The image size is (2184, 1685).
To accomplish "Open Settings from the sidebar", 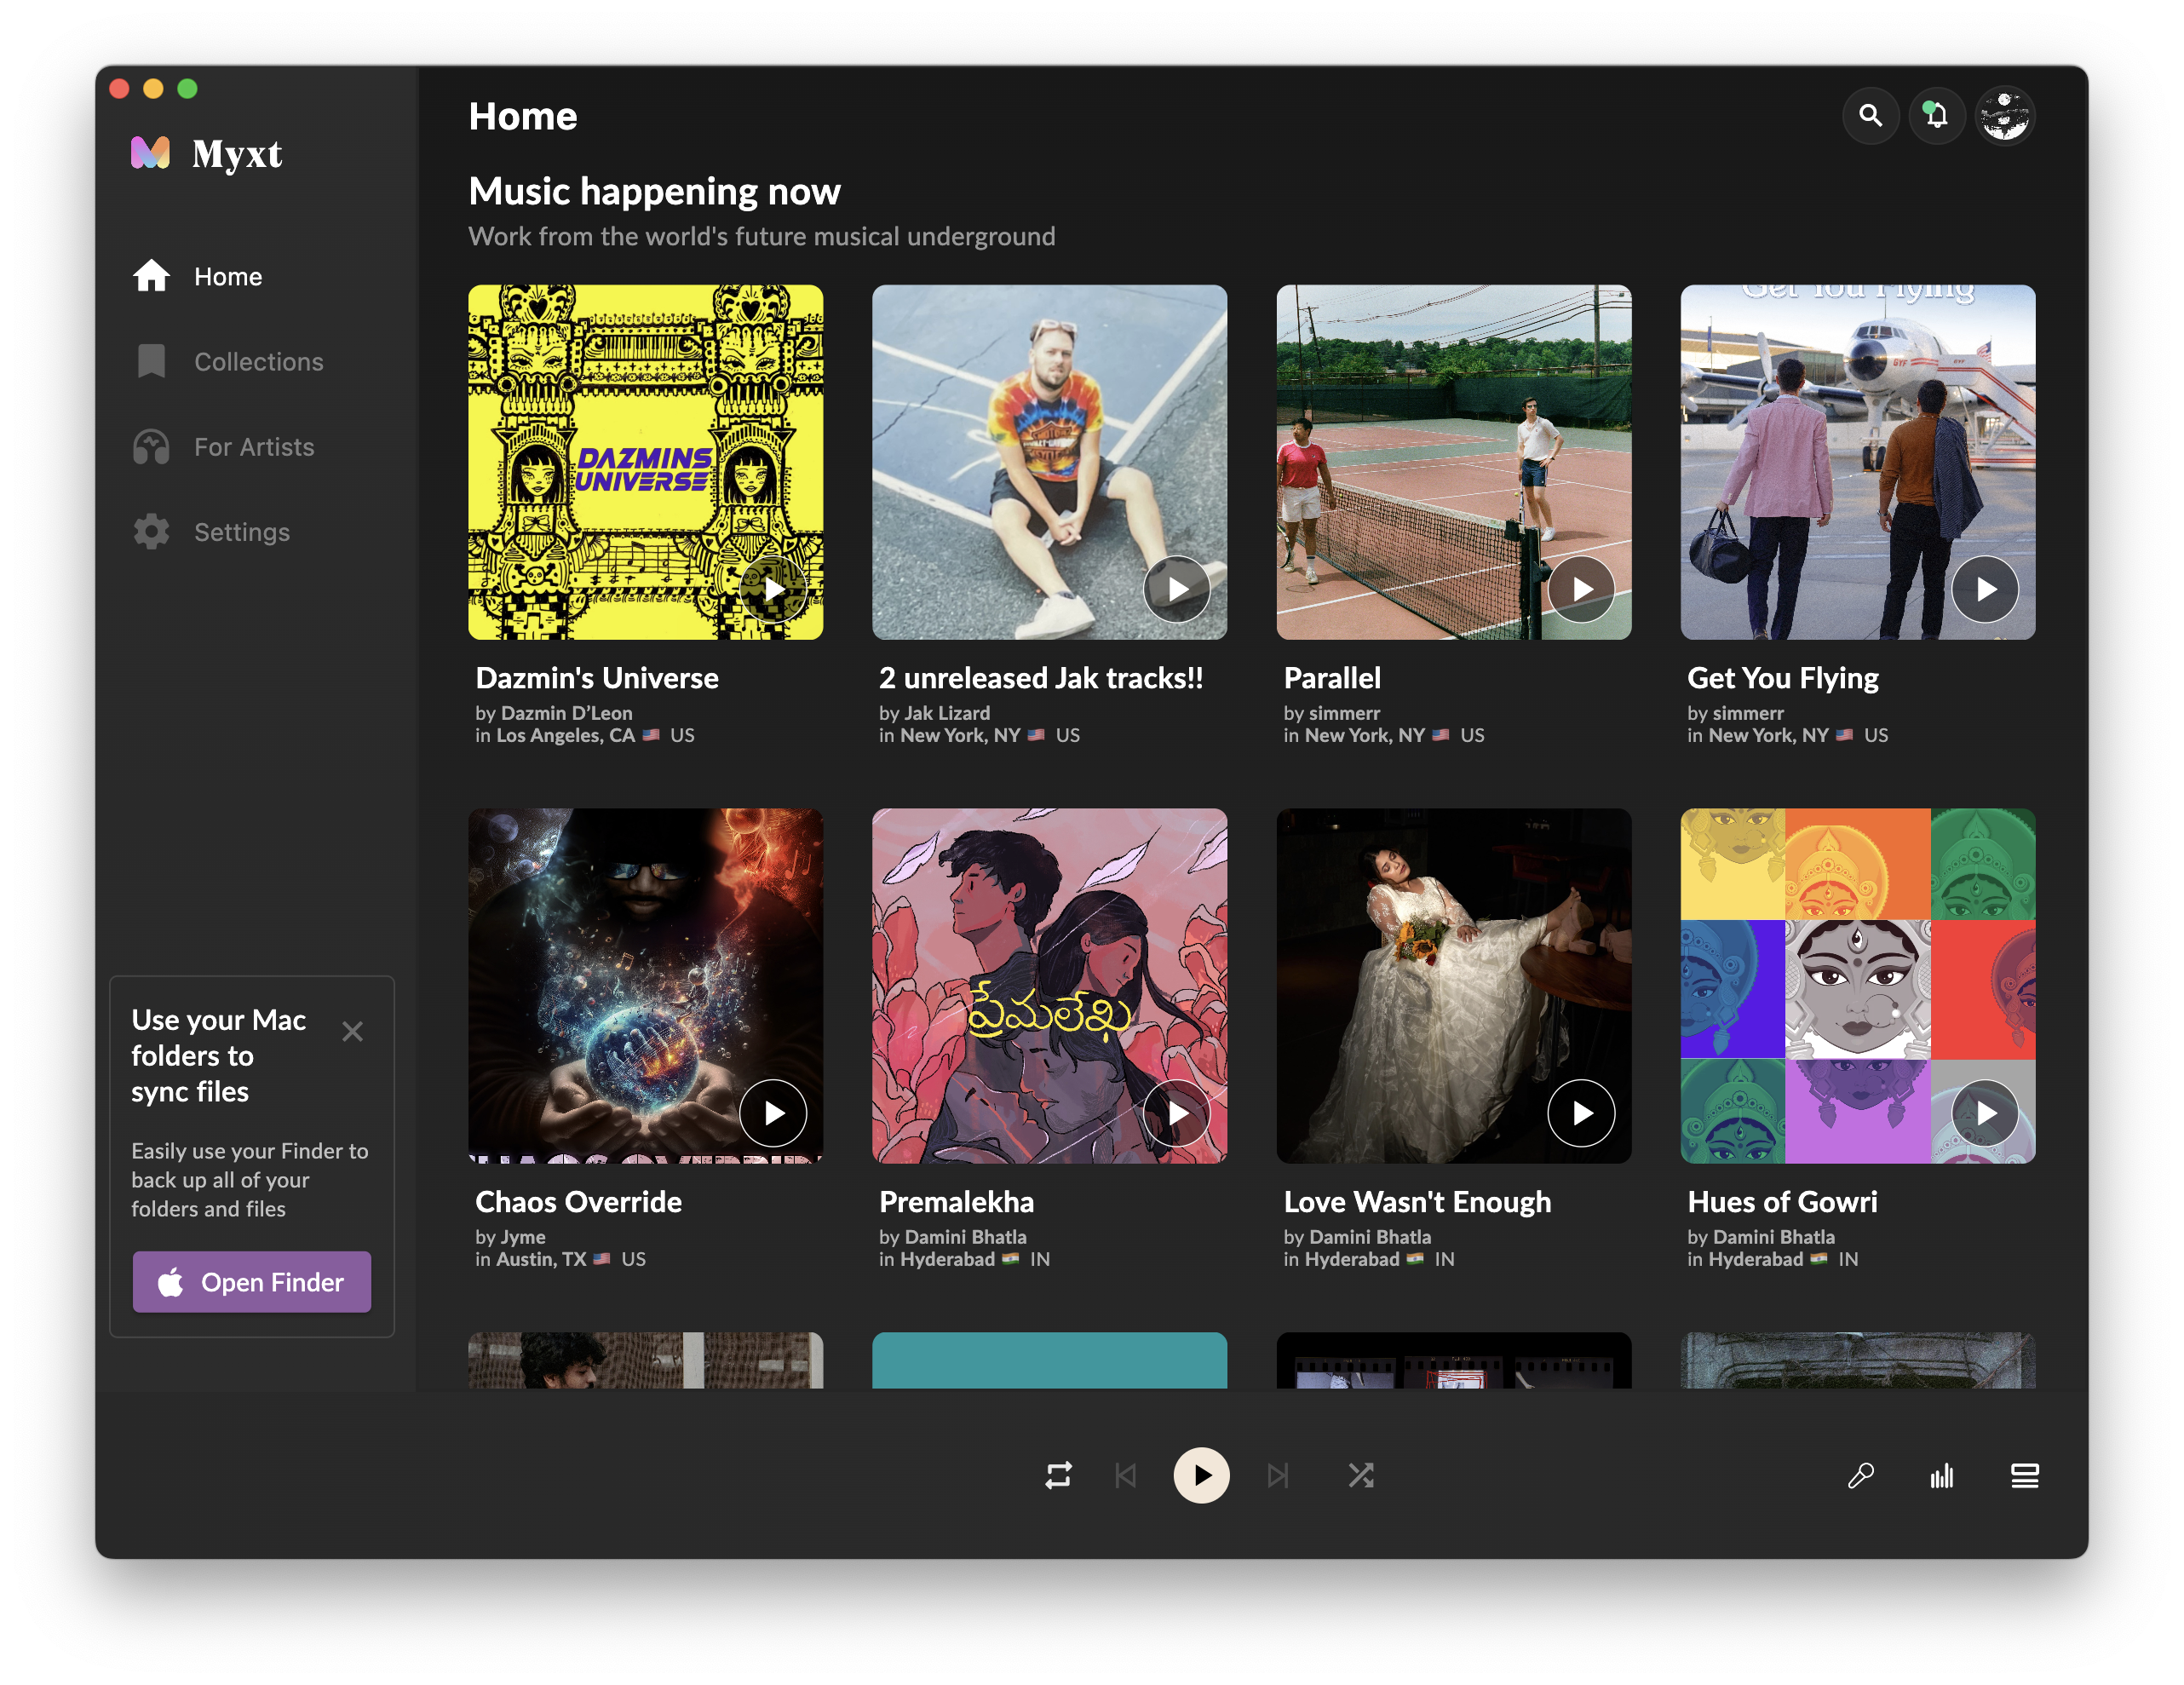I will pos(242,532).
